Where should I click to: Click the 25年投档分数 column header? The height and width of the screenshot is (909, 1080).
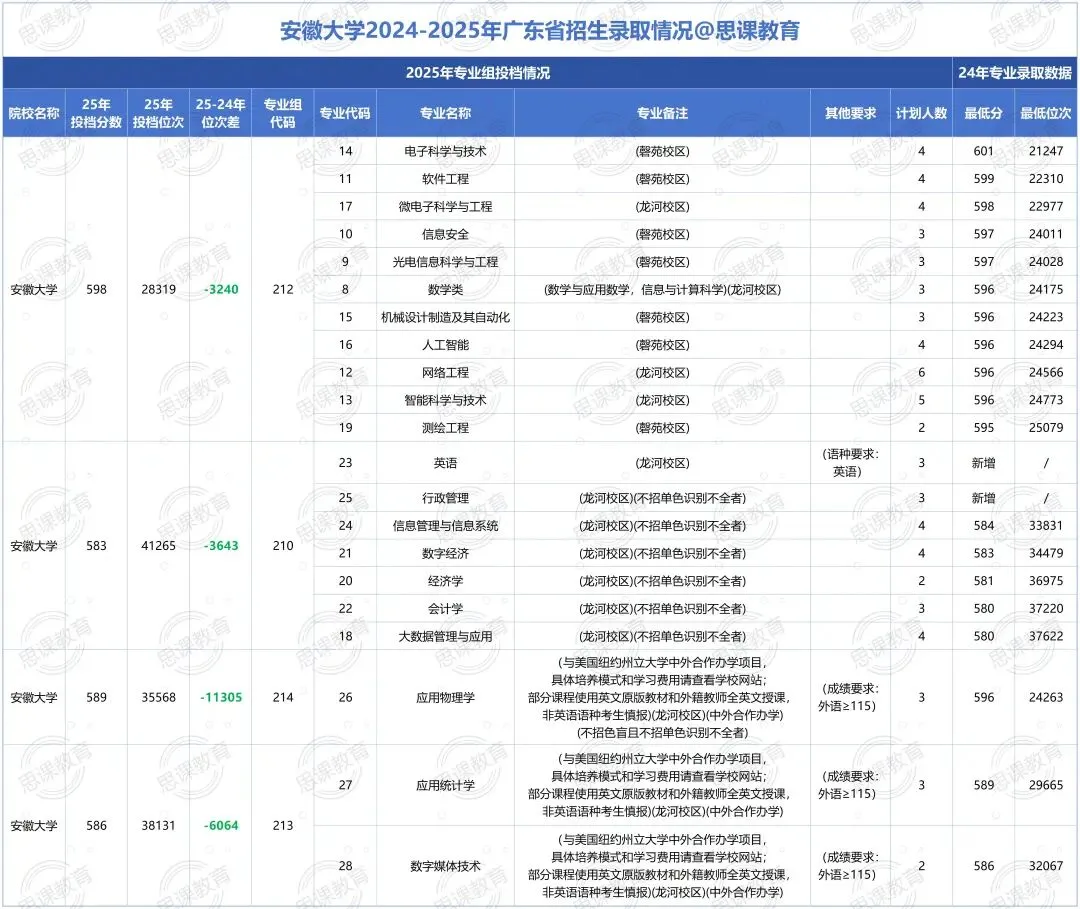[96, 113]
